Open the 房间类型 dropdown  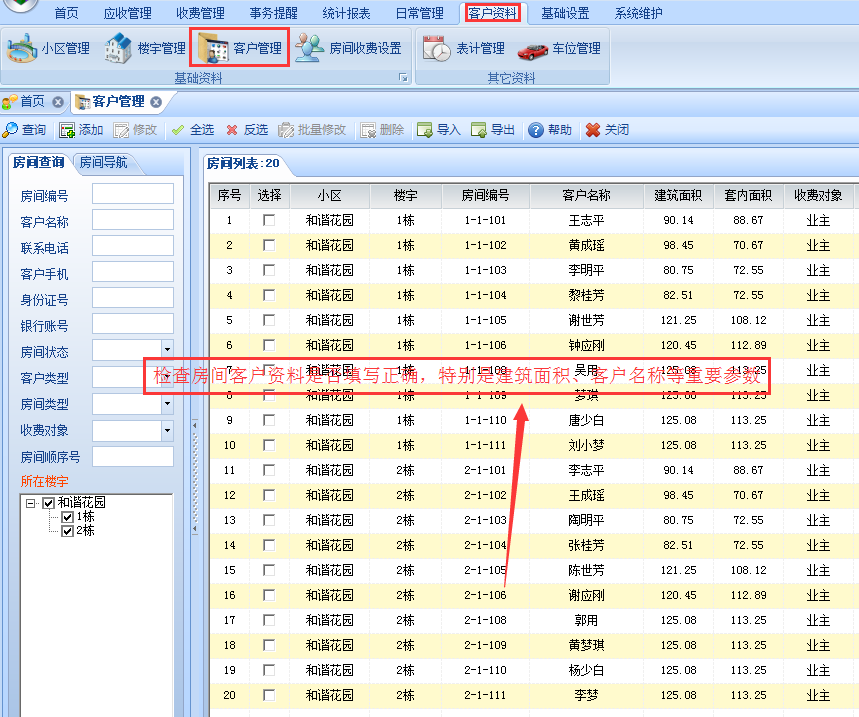pyautogui.click(x=168, y=404)
